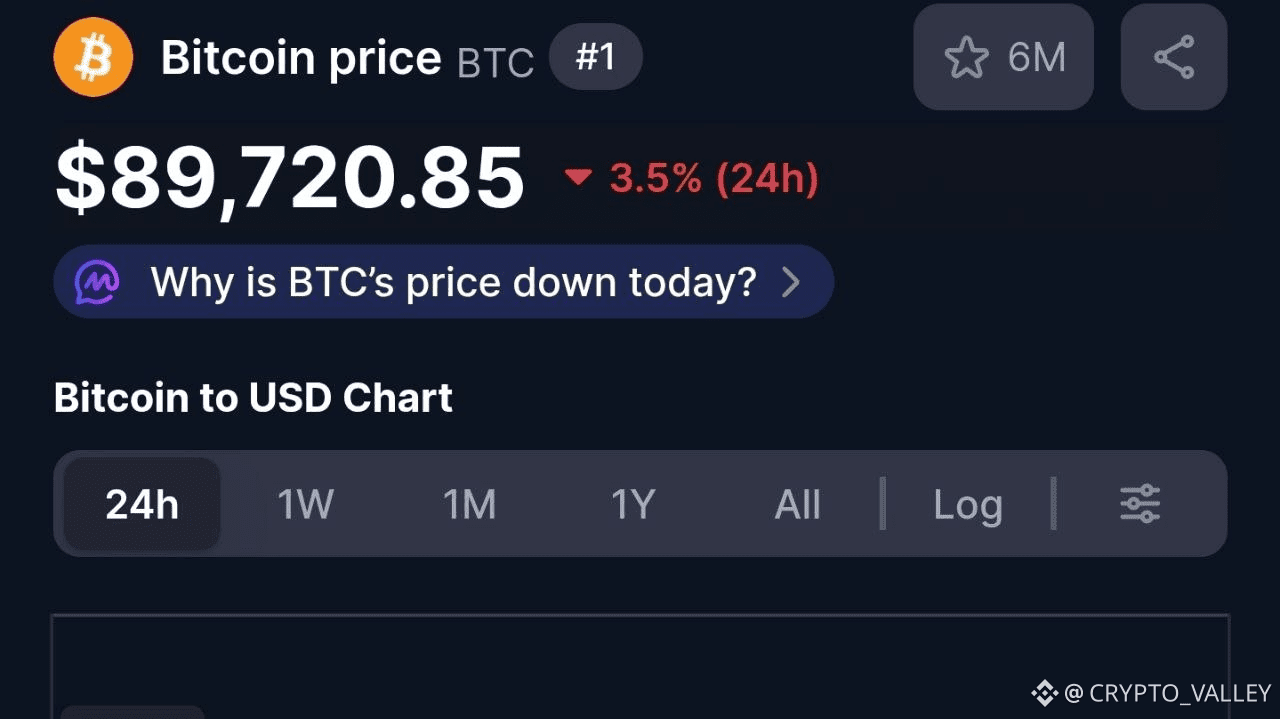1280x719 pixels.
Task: Add Bitcoin to watchlist via star icon
Action: [966, 58]
